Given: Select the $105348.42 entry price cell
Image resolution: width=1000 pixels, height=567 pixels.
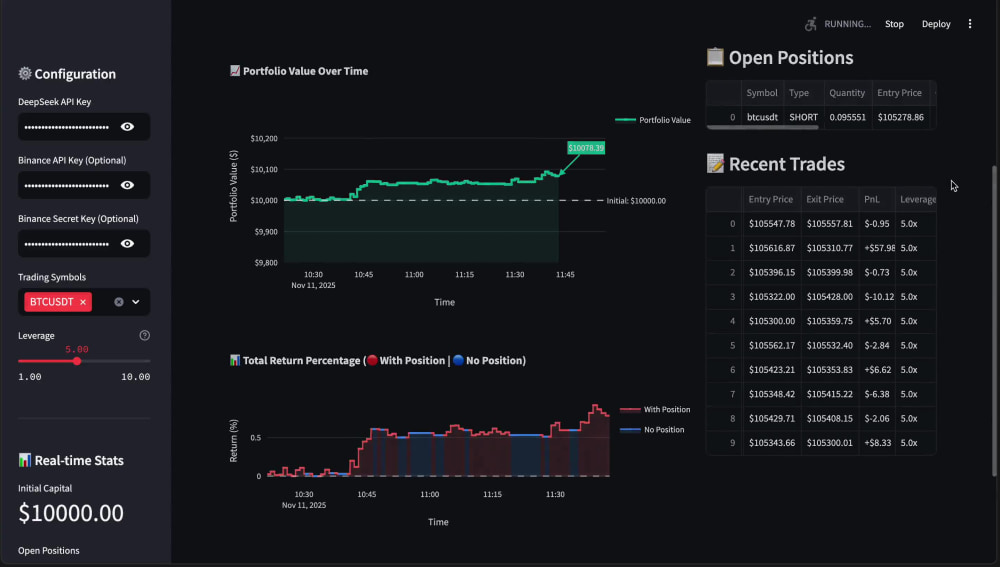Looking at the screenshot, I should pos(772,394).
